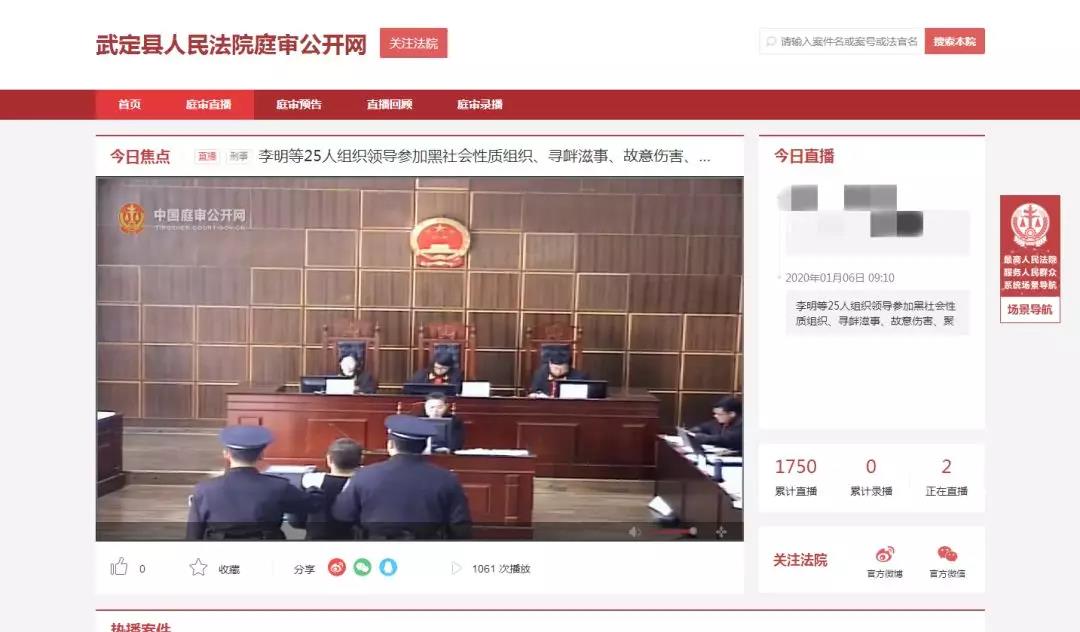1080x632 pixels.
Task: Open 官方微博 official Weibo icon
Action: coord(884,555)
